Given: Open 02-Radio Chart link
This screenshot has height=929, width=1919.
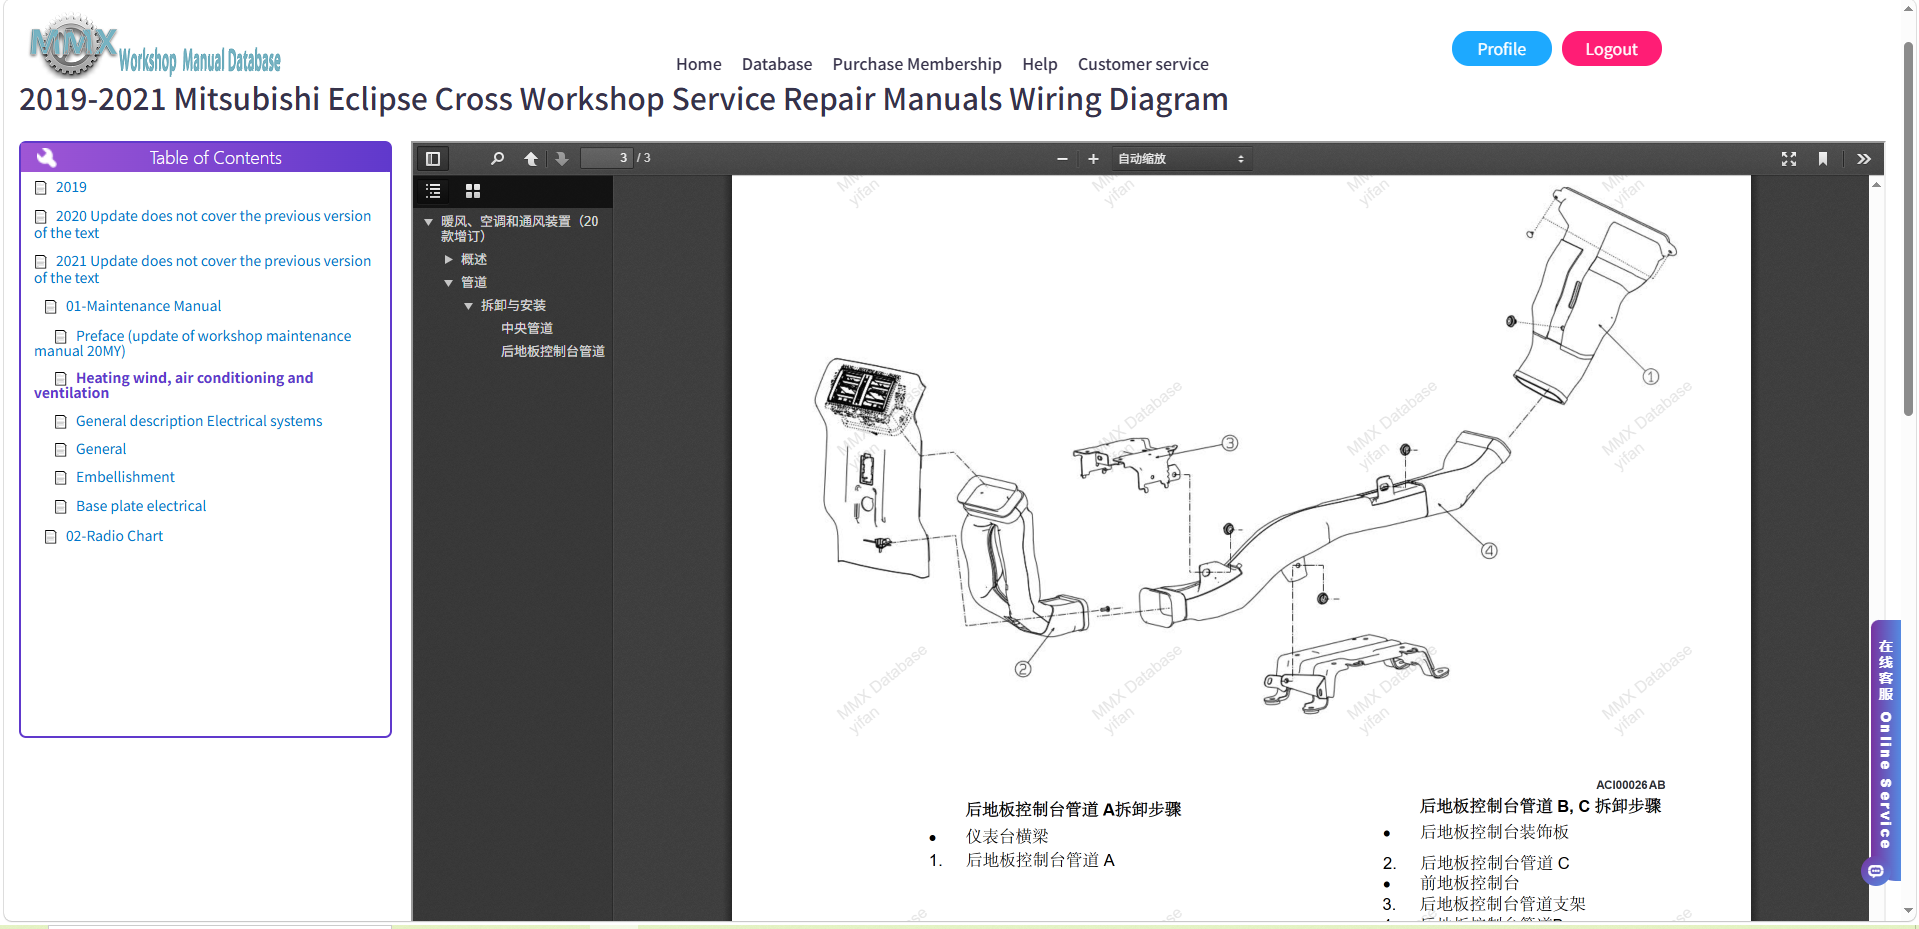Looking at the screenshot, I should click(x=114, y=536).
